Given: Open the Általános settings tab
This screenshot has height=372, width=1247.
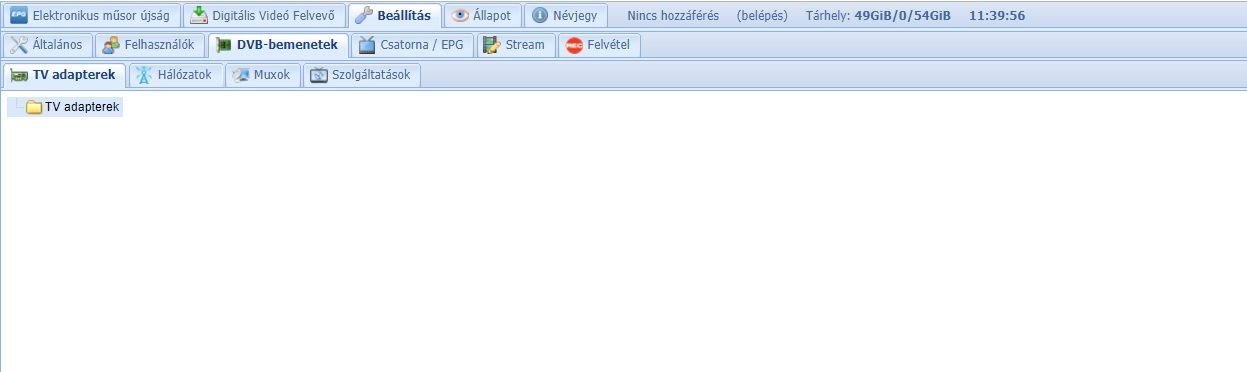Looking at the screenshot, I should click(48, 45).
